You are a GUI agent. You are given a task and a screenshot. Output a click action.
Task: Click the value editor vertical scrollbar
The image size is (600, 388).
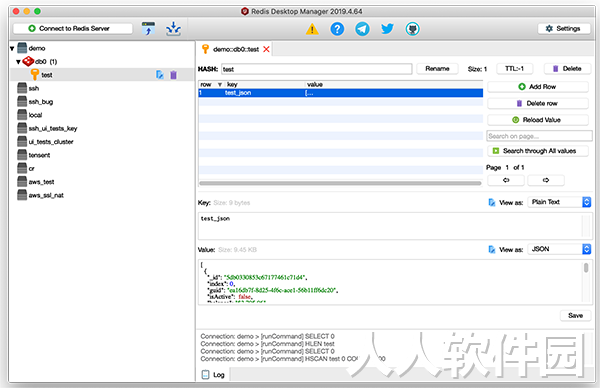[586, 267]
